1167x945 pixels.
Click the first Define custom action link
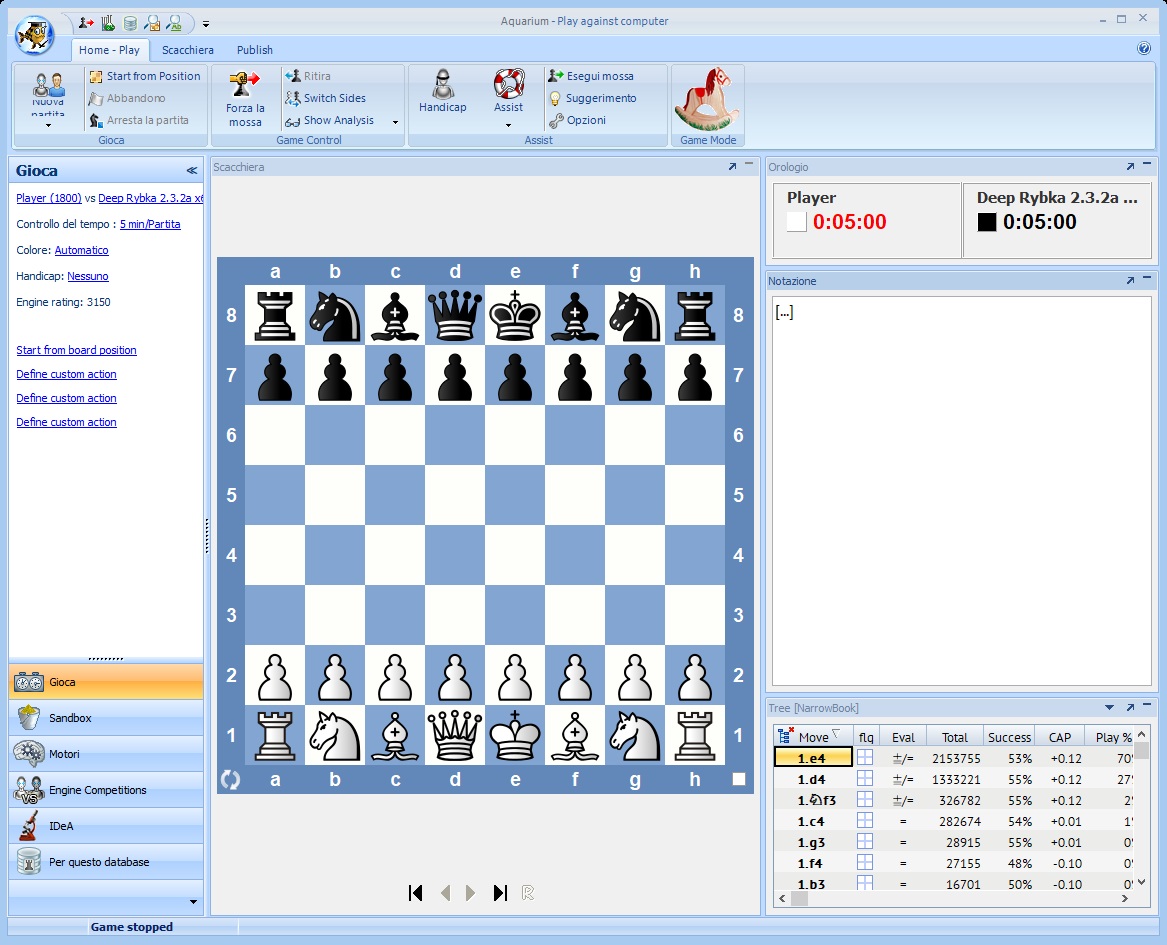66,374
